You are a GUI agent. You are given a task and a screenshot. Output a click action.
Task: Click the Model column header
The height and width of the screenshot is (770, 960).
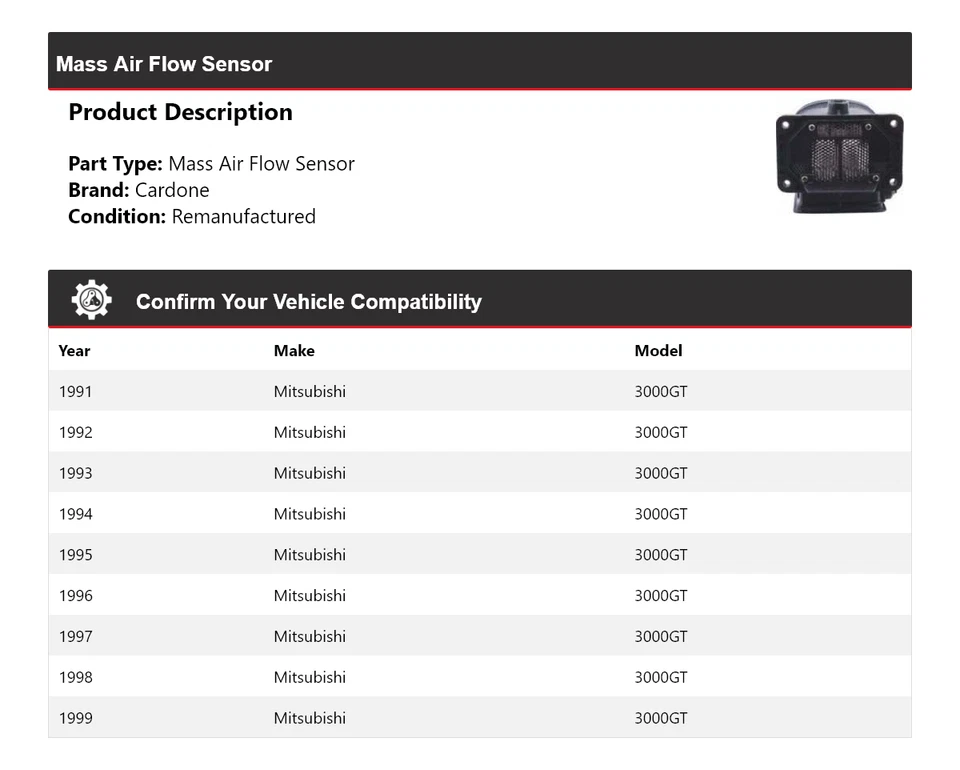tap(658, 351)
